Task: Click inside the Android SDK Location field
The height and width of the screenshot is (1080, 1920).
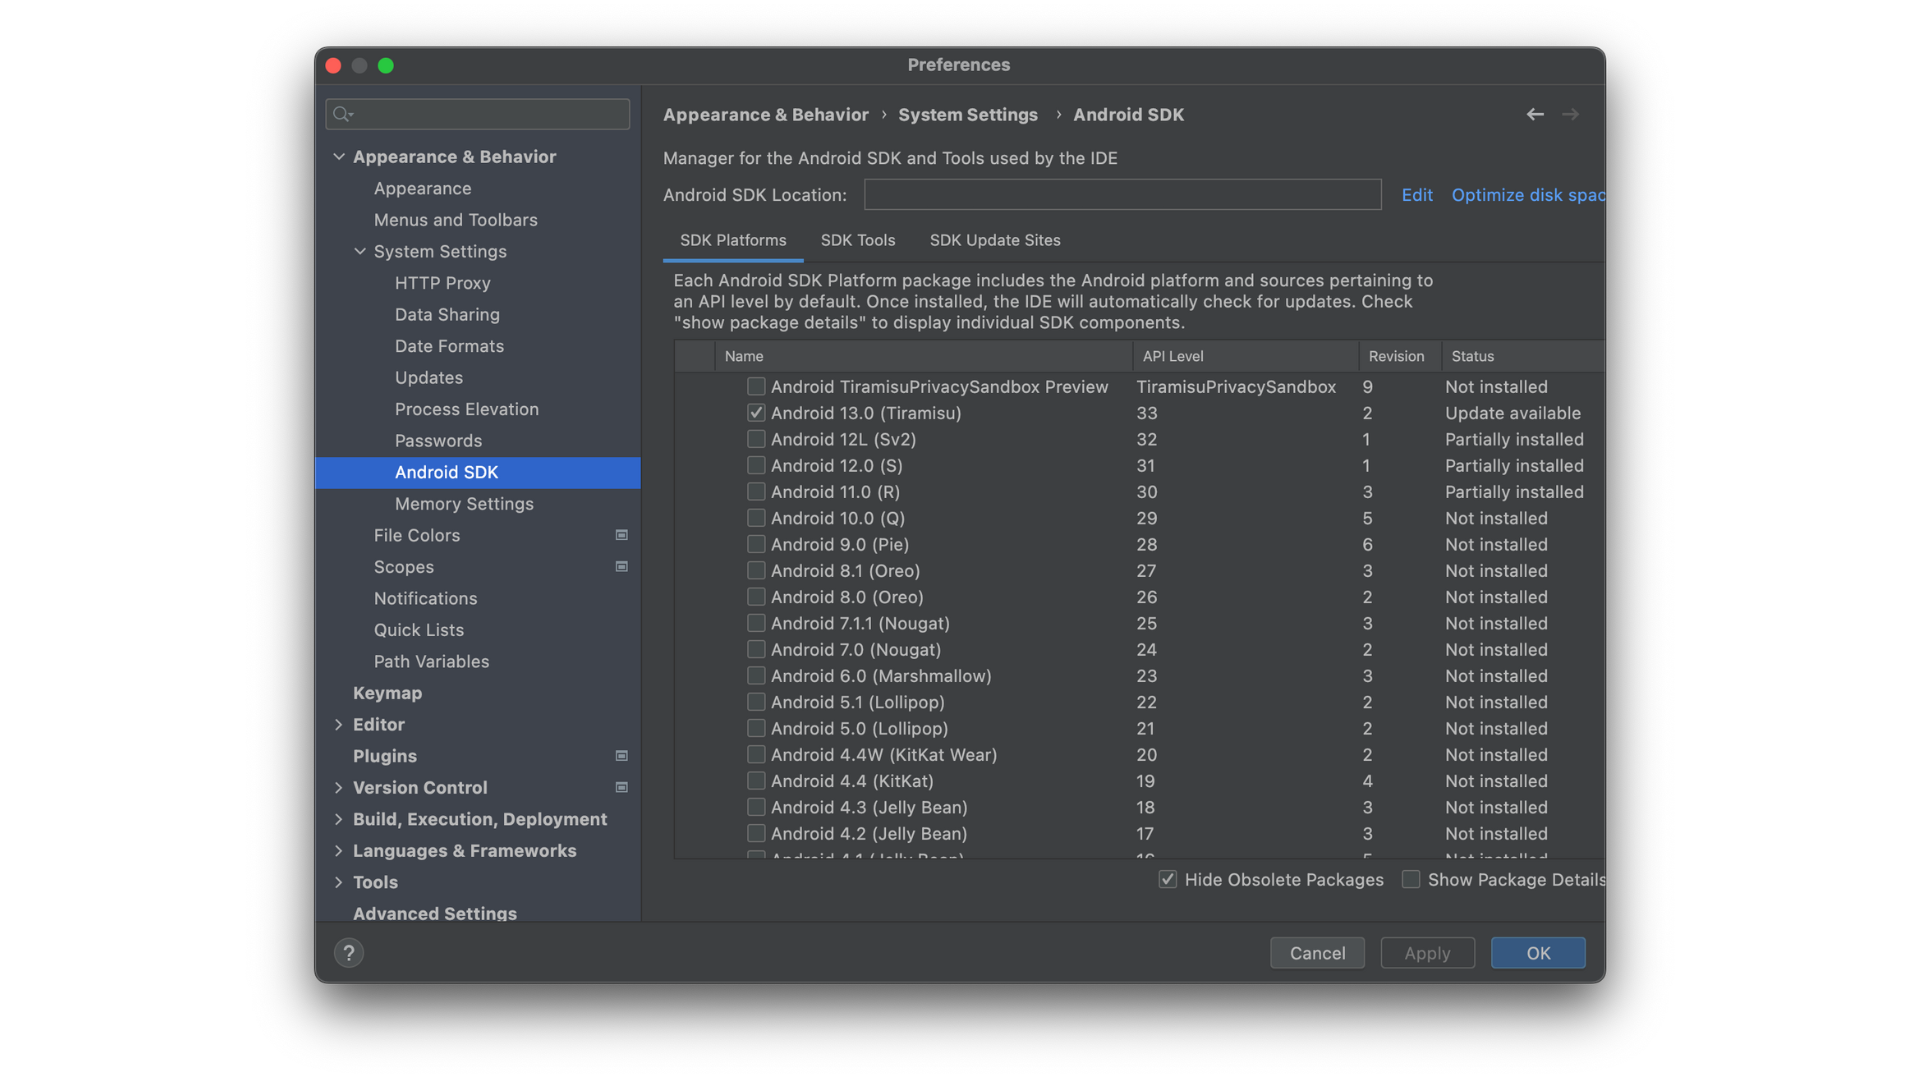Action: (1120, 194)
